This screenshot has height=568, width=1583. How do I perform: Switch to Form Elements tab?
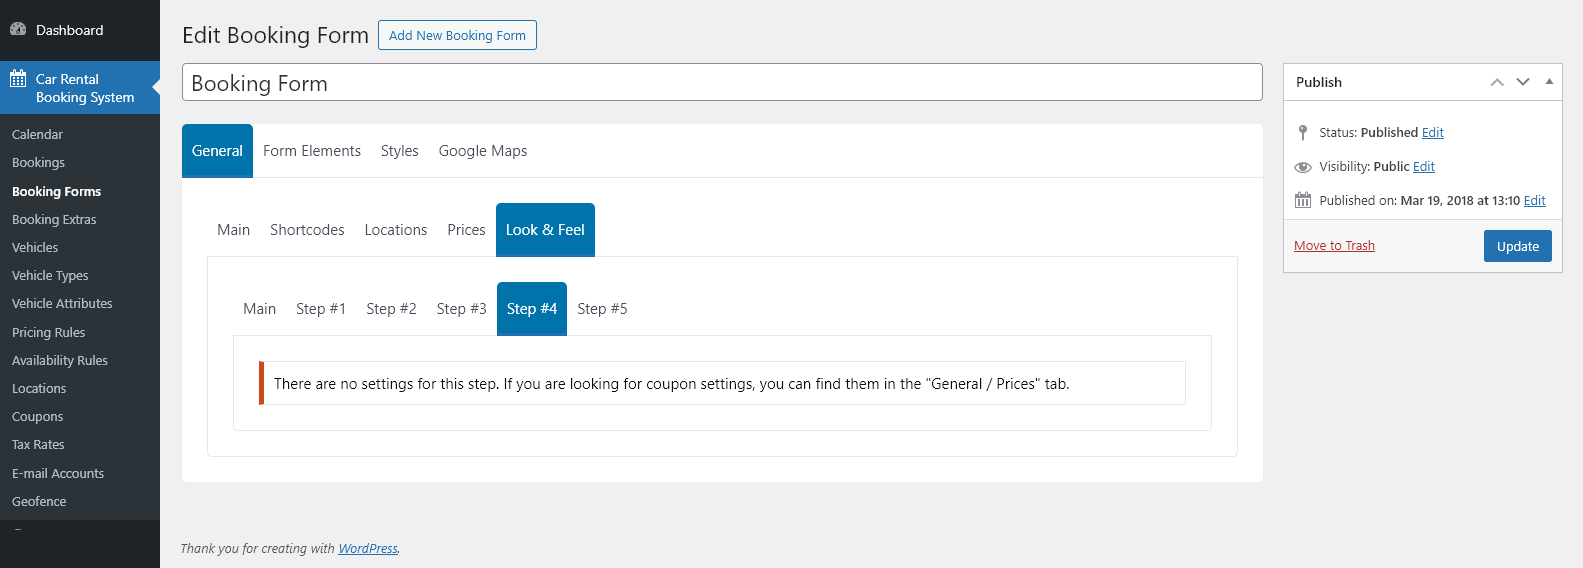click(x=312, y=151)
